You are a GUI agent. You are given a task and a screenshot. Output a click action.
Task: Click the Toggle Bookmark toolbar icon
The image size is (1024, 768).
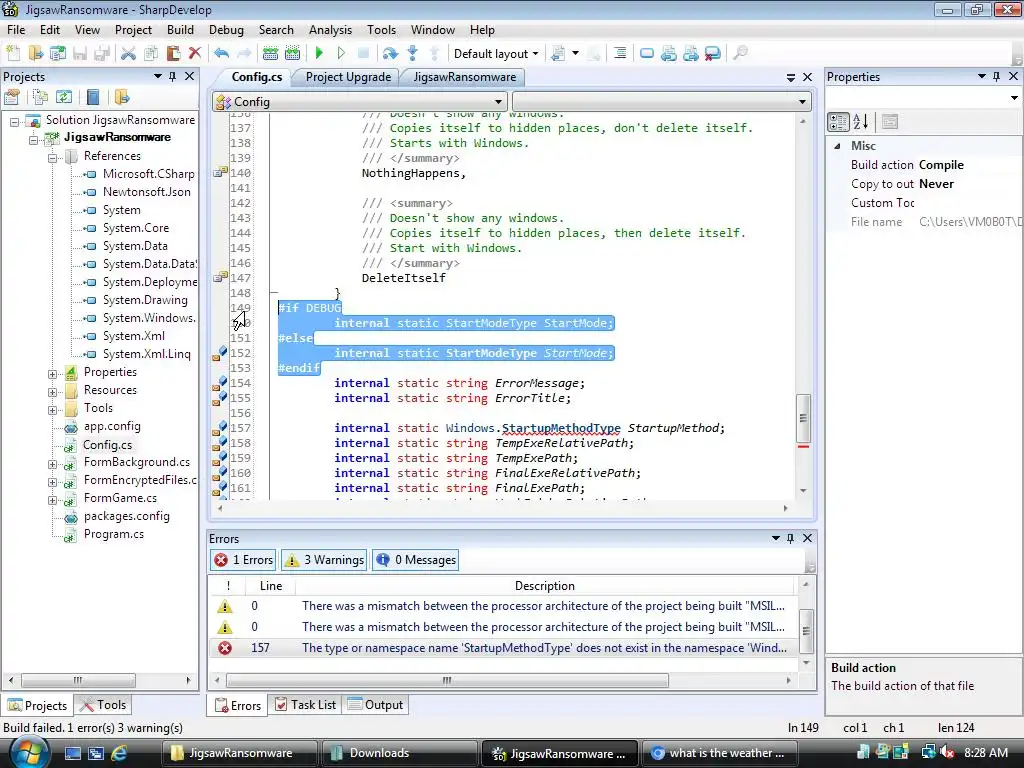647,54
